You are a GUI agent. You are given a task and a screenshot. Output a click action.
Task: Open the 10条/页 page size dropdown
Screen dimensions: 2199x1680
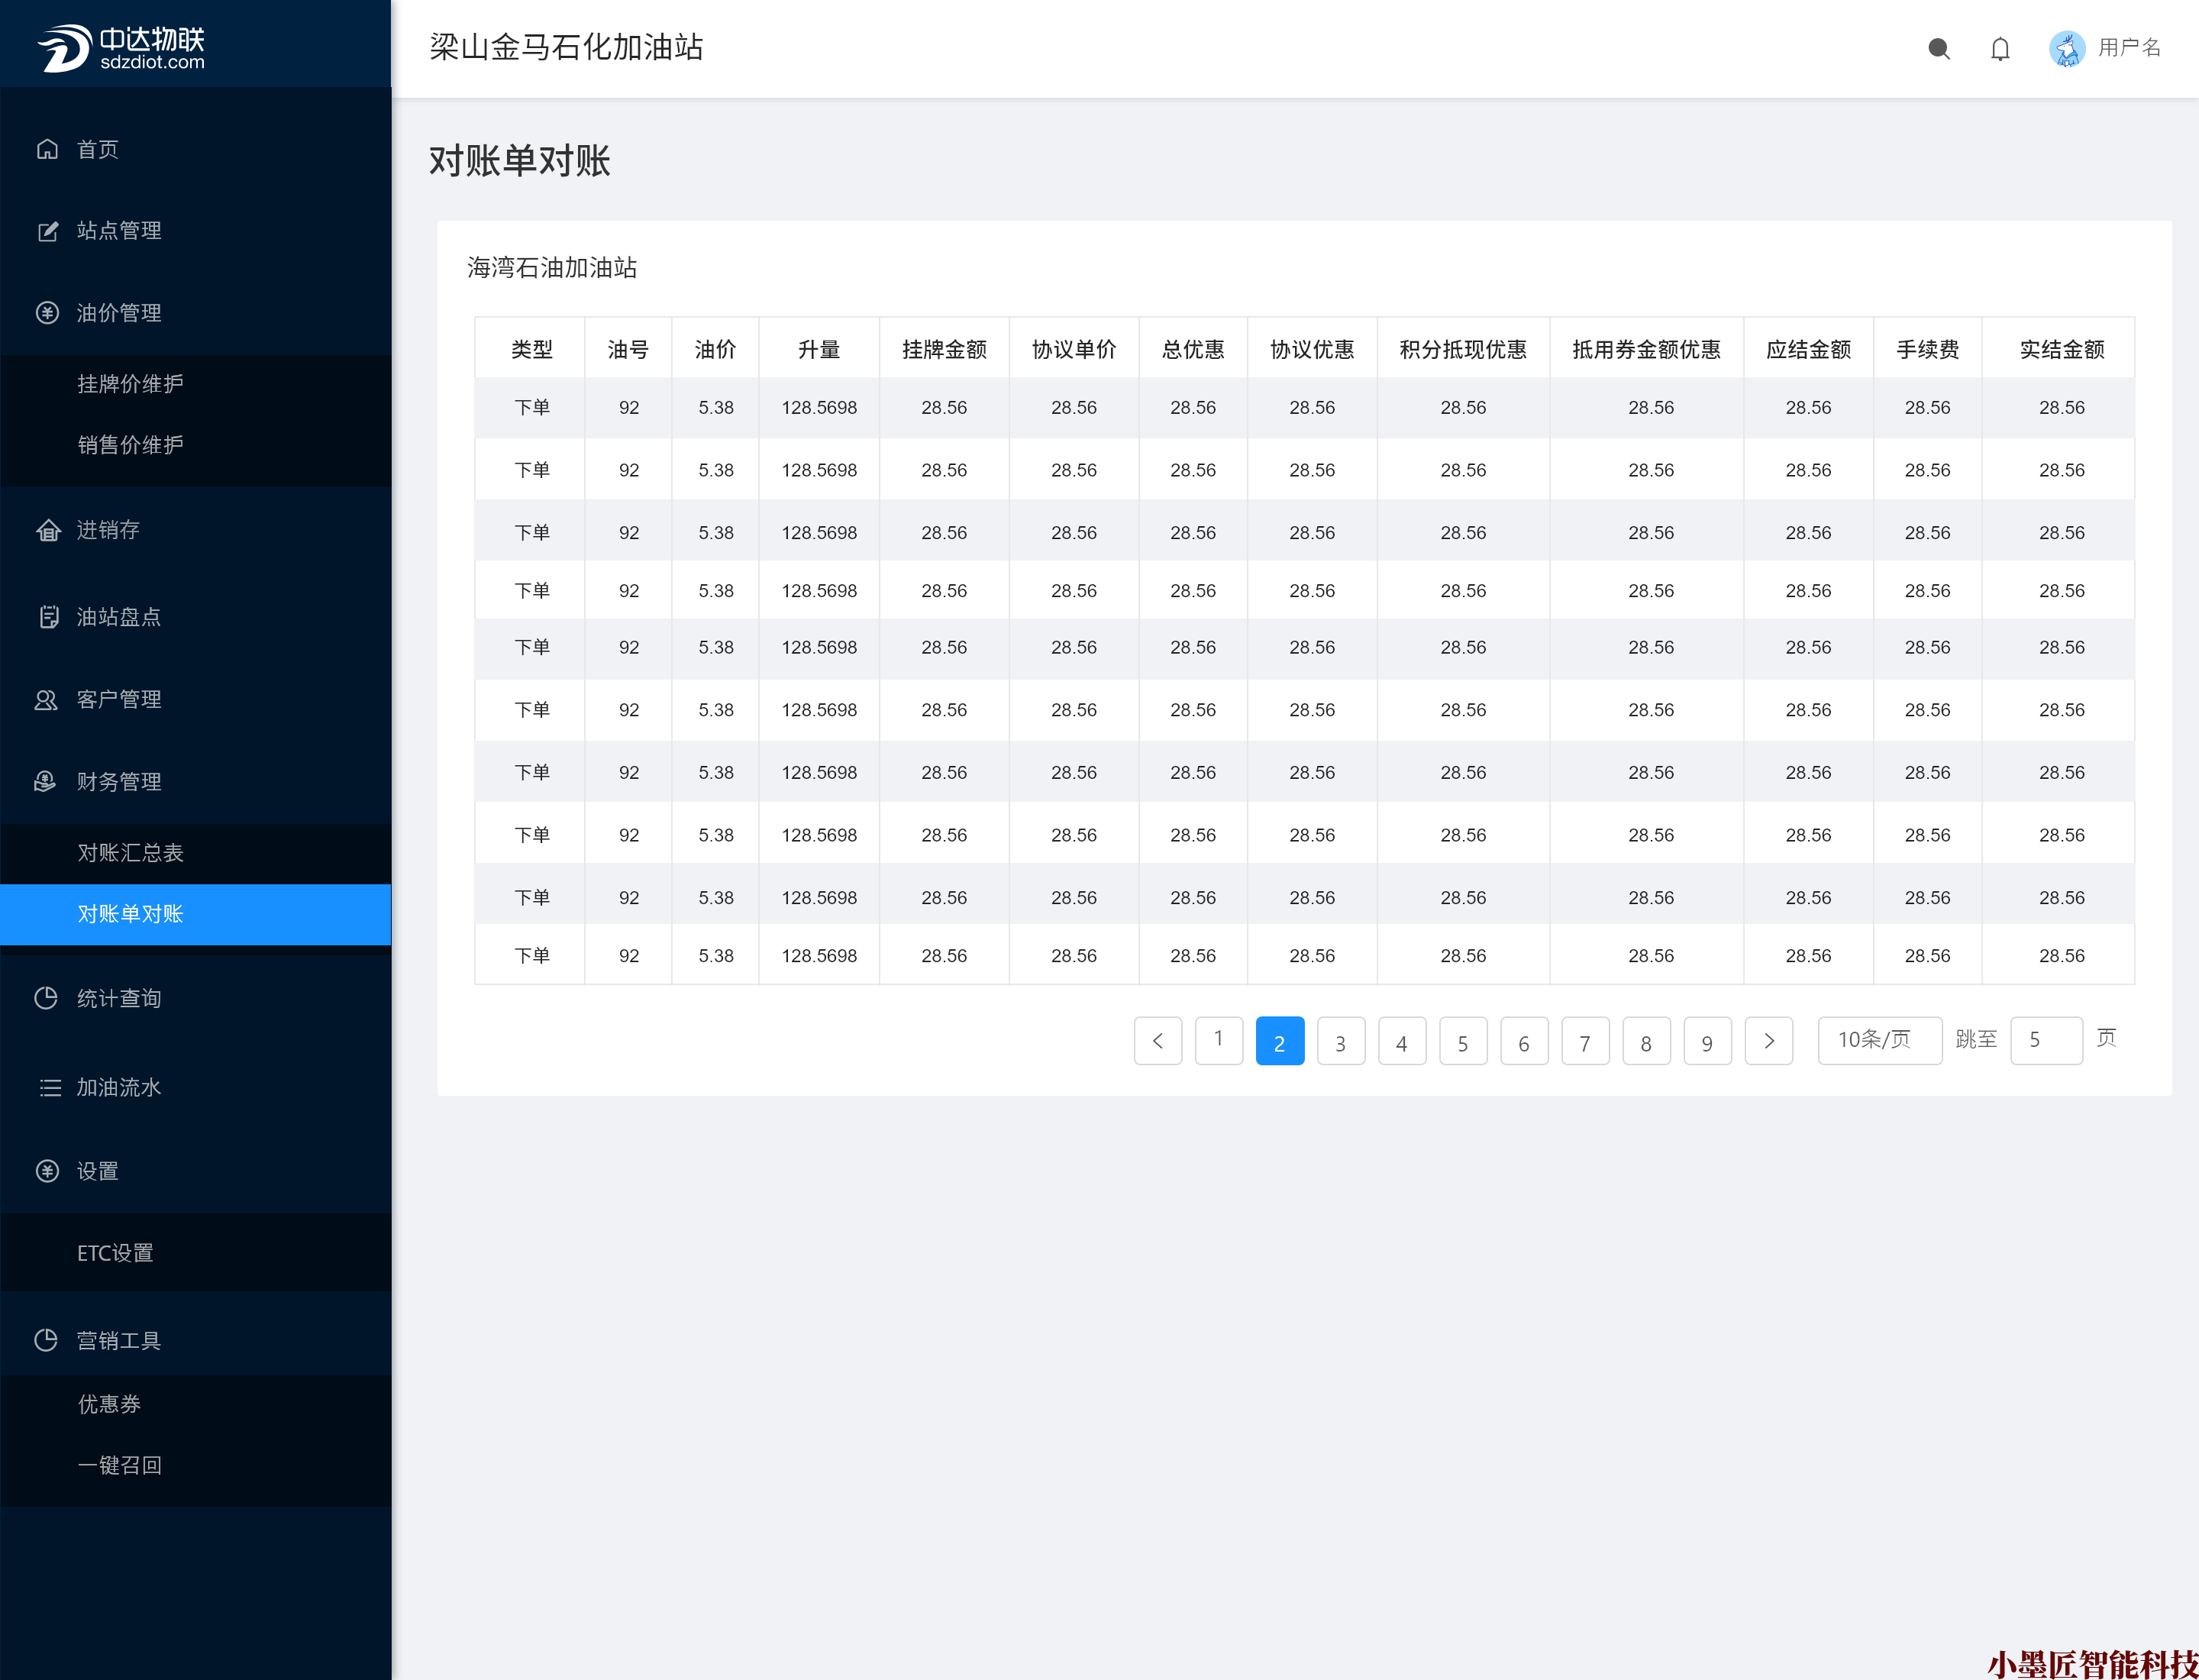pyautogui.click(x=1878, y=1040)
